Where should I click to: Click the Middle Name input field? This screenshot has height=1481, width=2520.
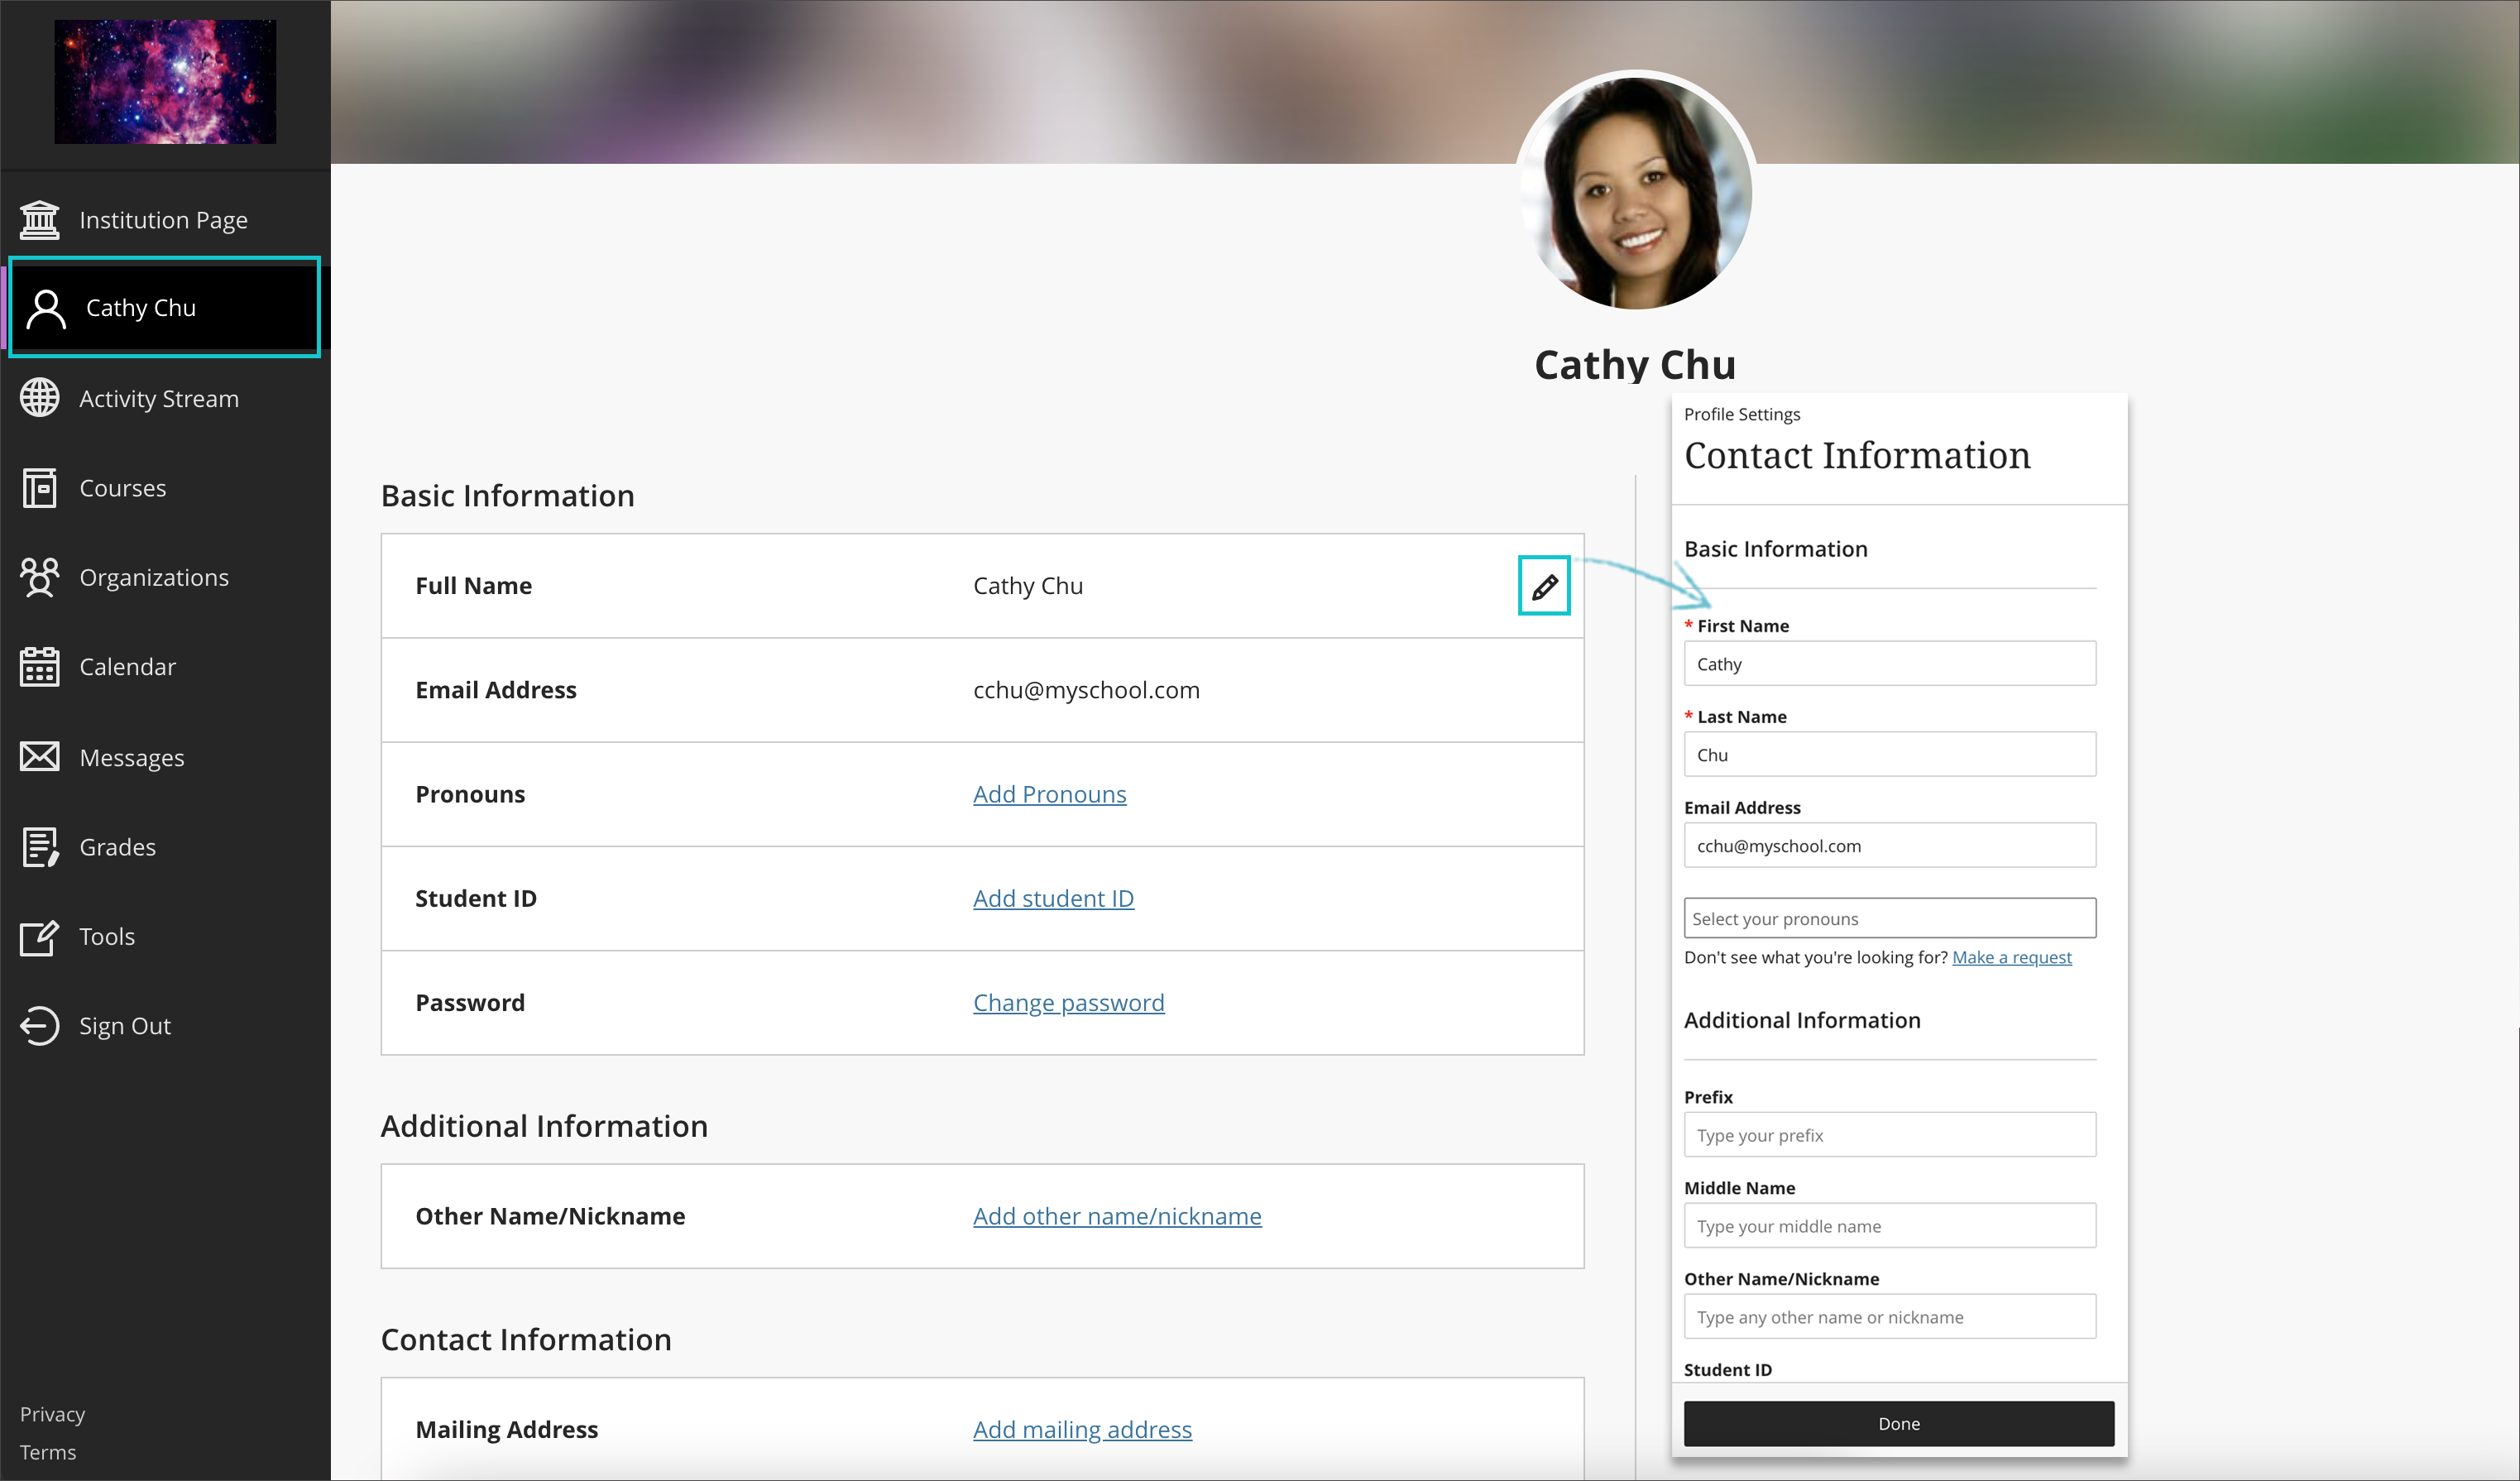(x=1889, y=1226)
